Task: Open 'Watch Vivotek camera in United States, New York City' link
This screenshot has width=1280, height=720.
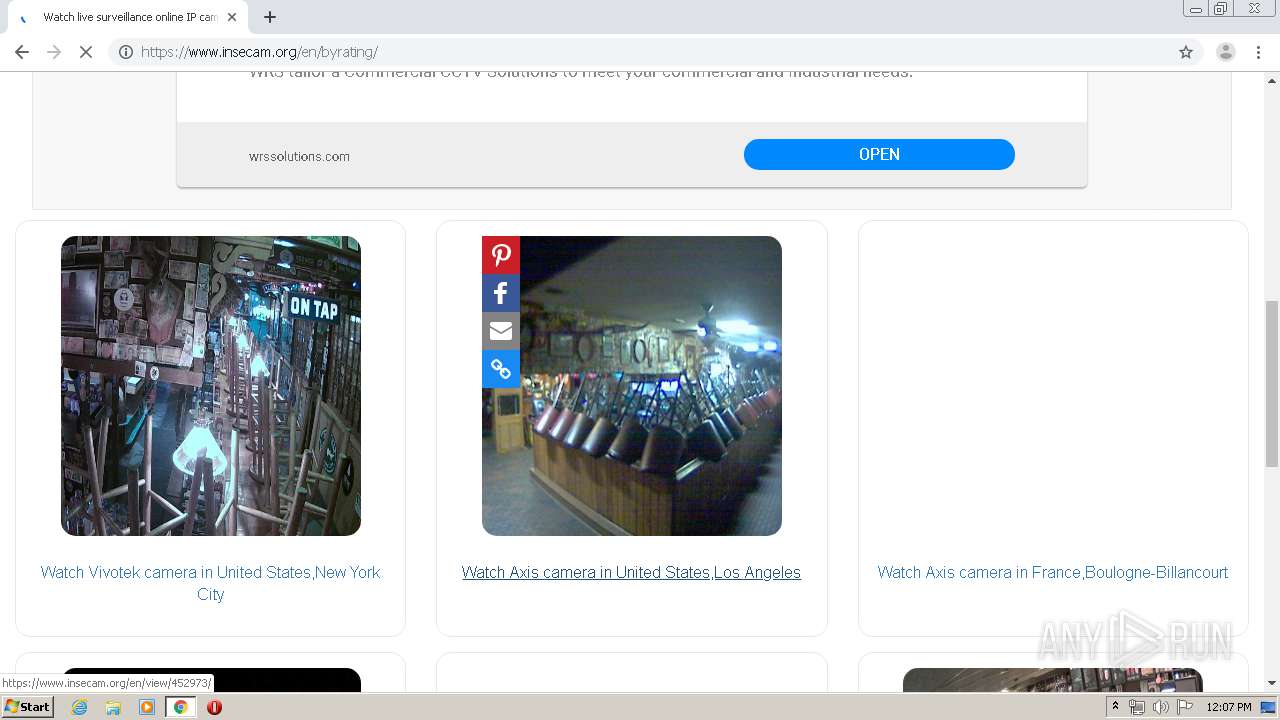Action: tap(211, 583)
